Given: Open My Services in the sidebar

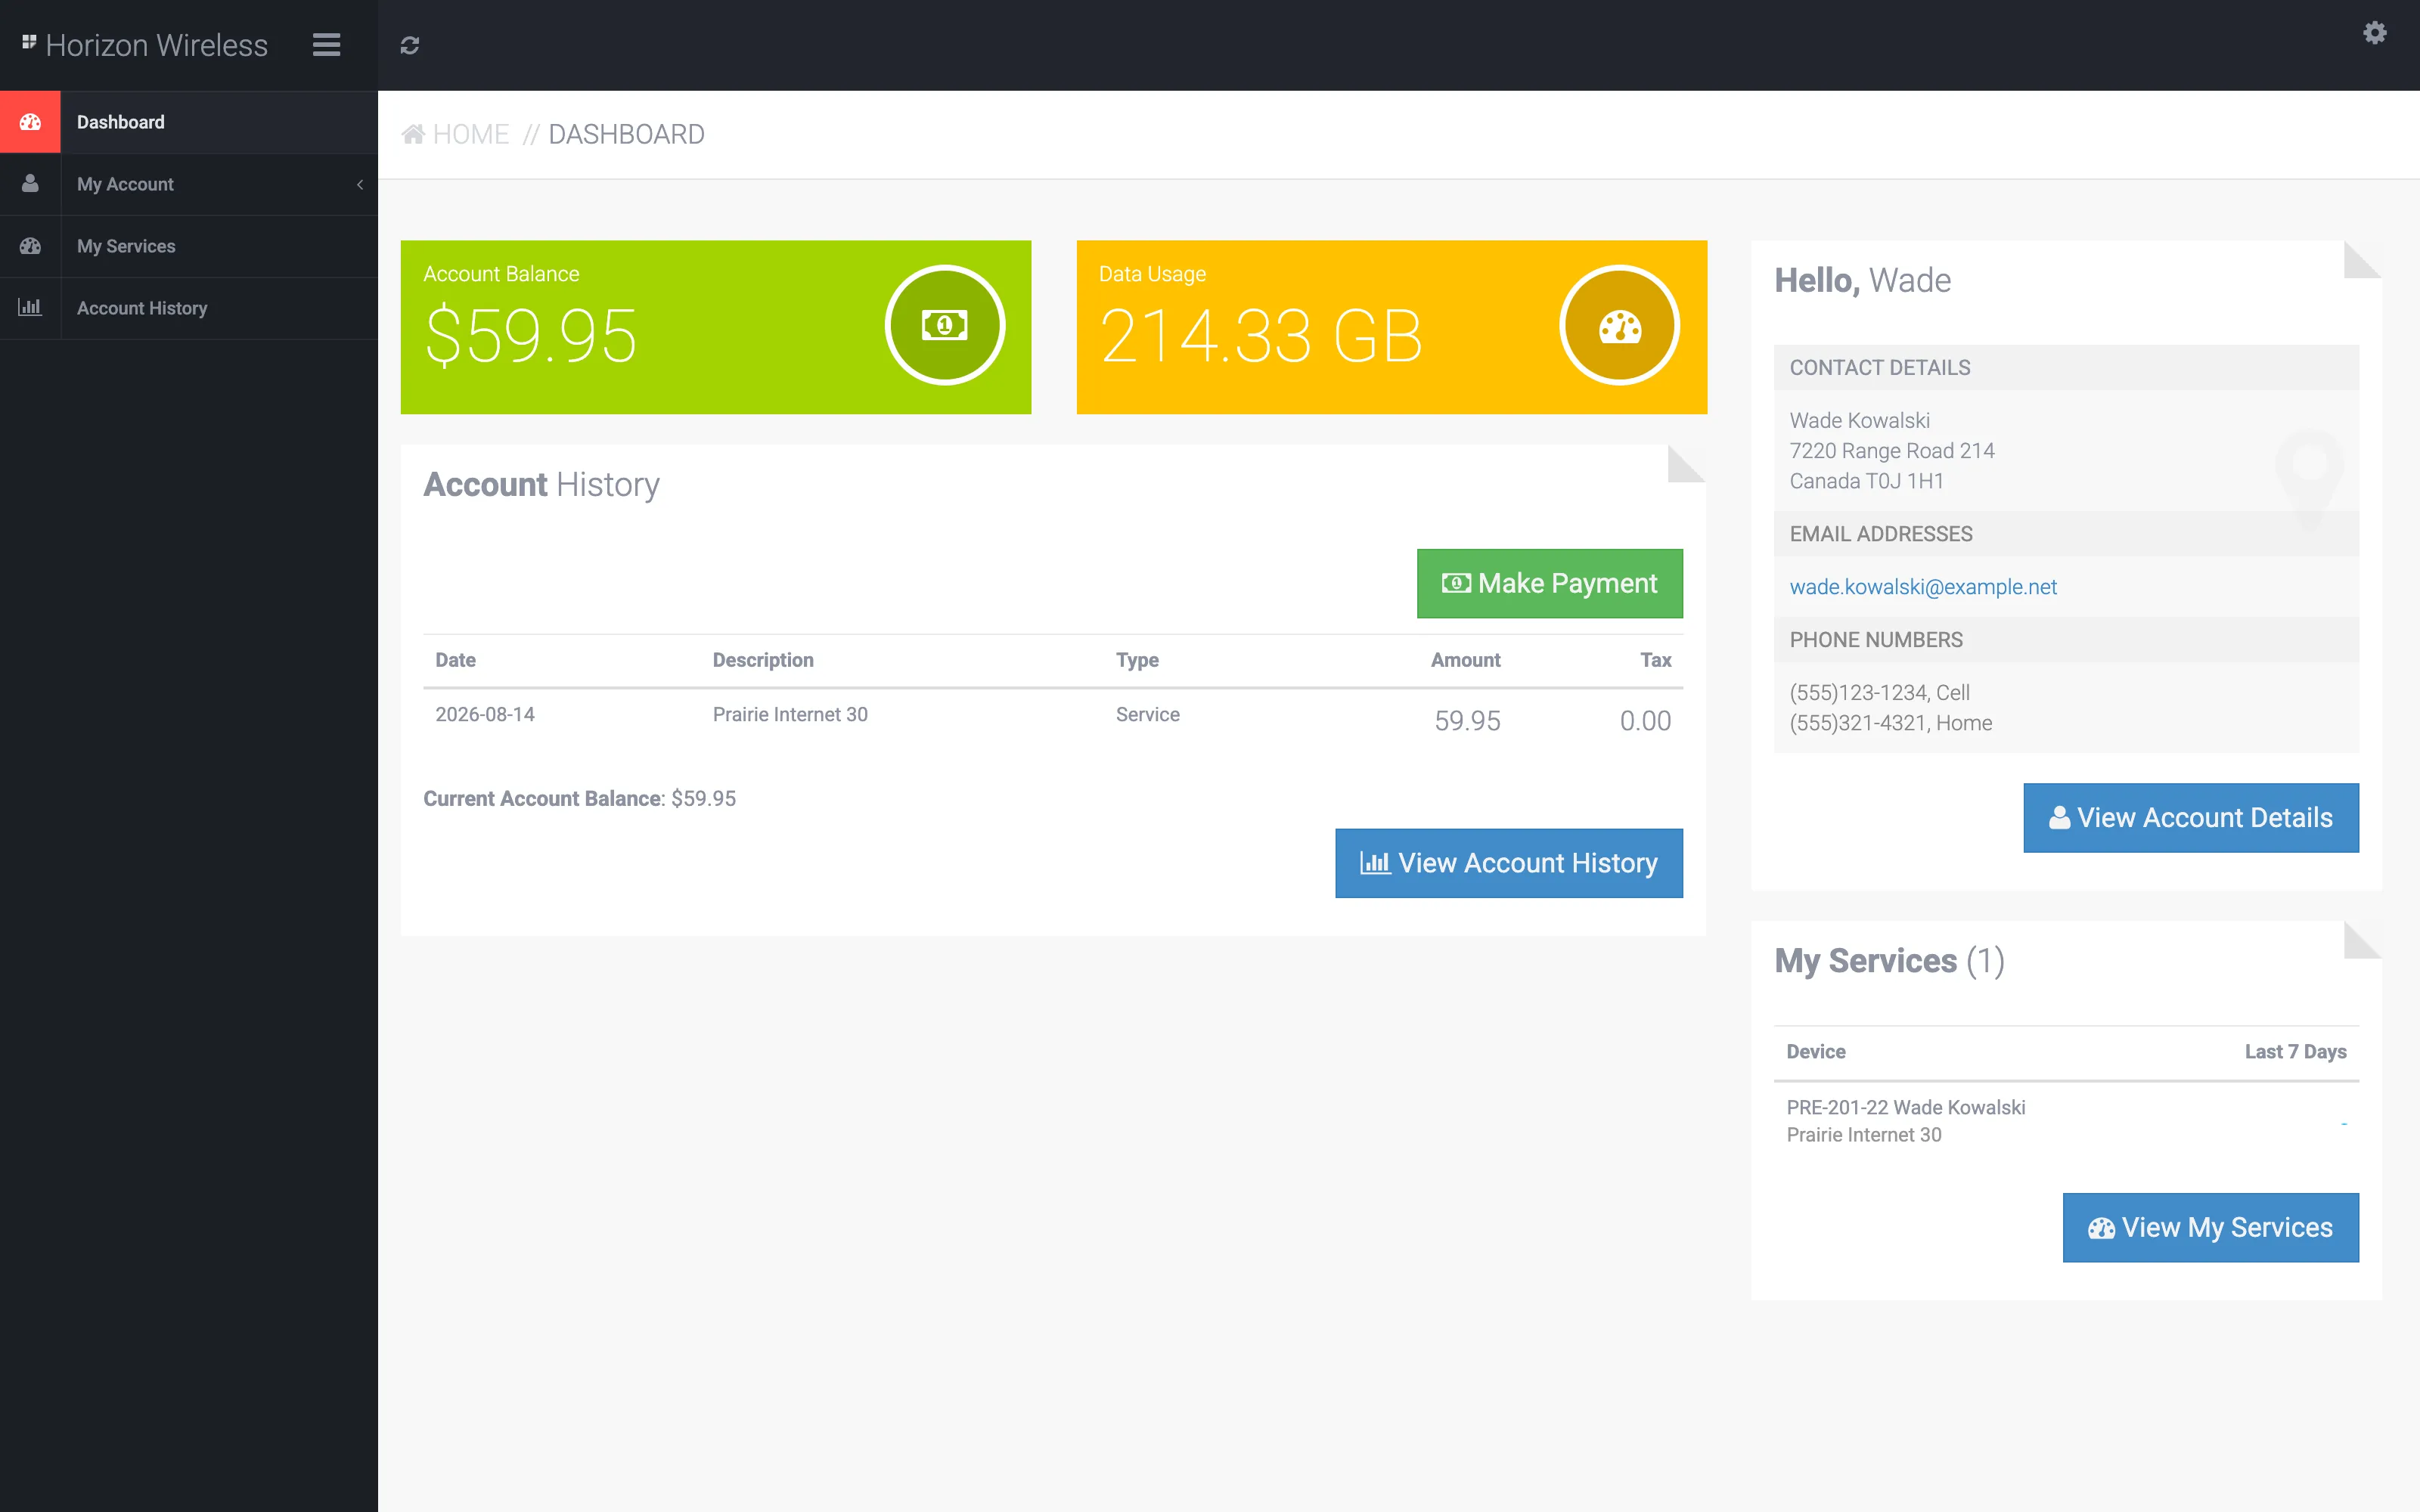Looking at the screenshot, I should coord(189,246).
